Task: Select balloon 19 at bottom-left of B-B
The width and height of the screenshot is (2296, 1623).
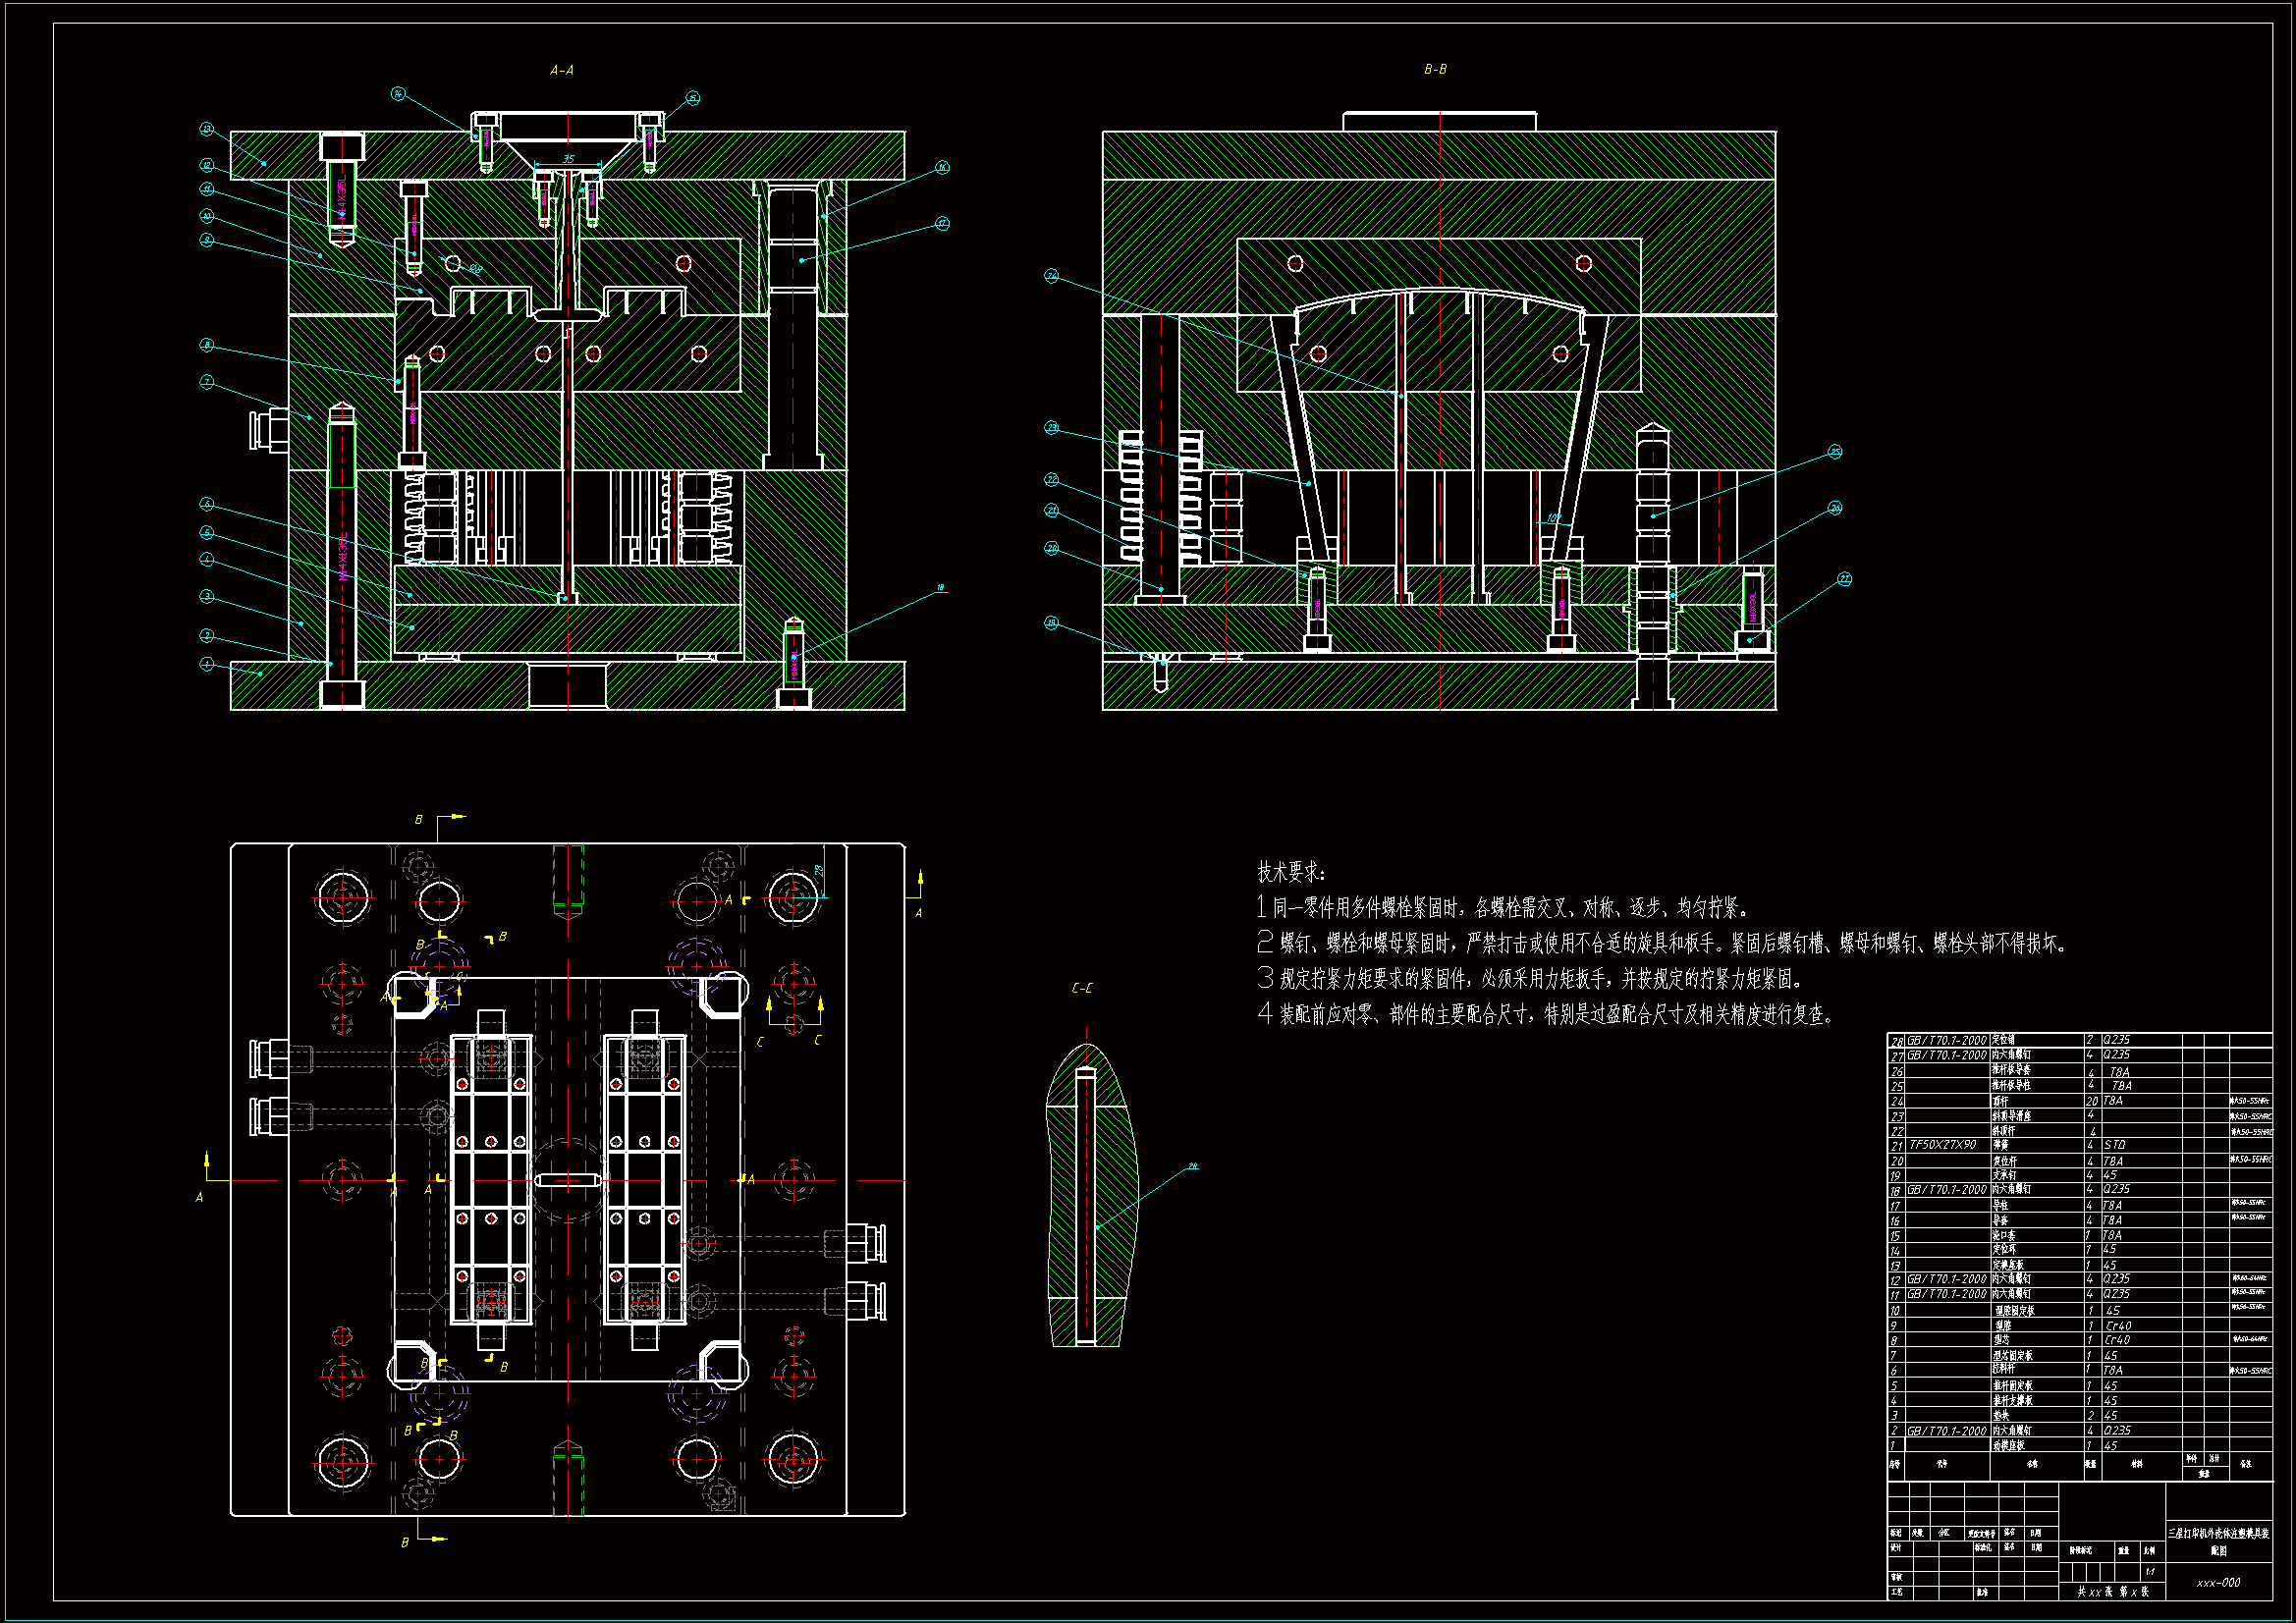Action: 1051,623
